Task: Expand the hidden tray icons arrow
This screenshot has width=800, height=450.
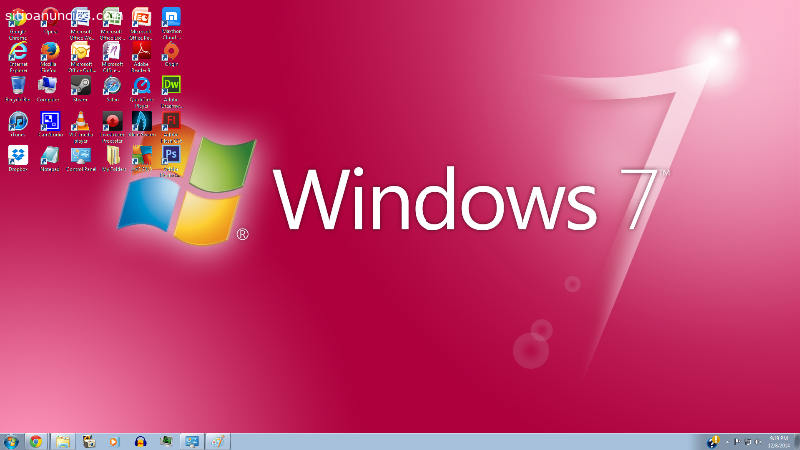Action: click(728, 442)
